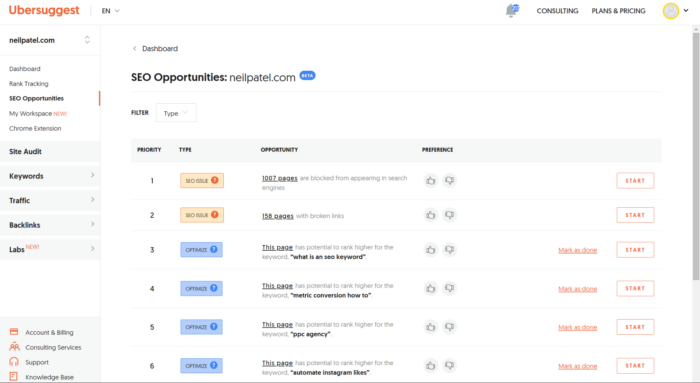
Task: Thumbs up the "metric conversion how to" opportunity
Action: pos(430,288)
